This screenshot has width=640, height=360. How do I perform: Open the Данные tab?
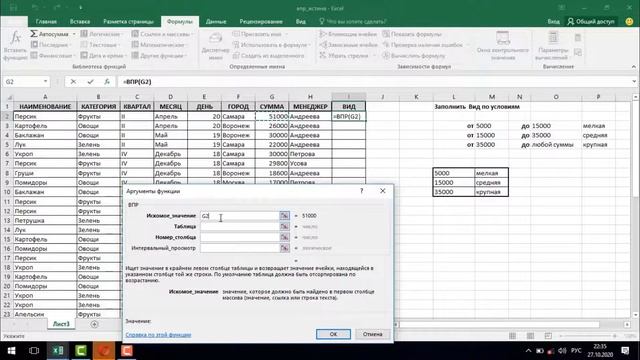click(216, 22)
